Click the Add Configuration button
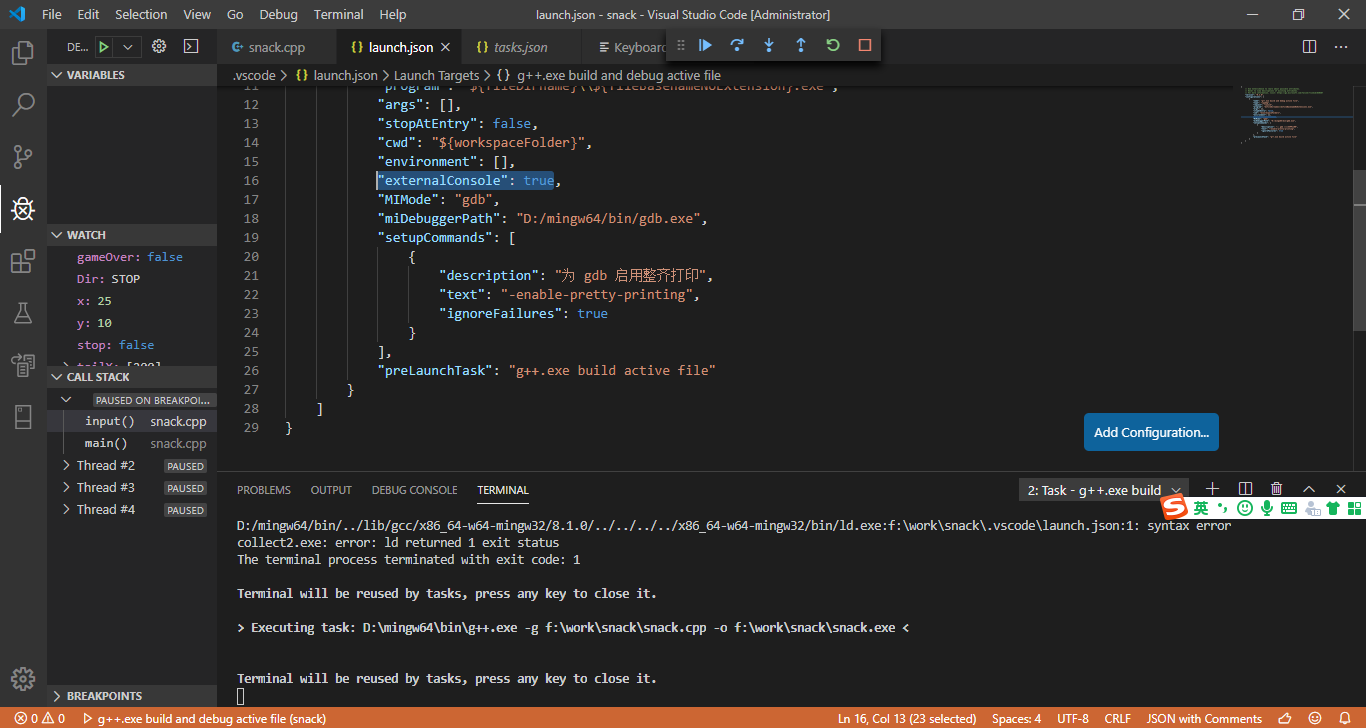 1151,432
